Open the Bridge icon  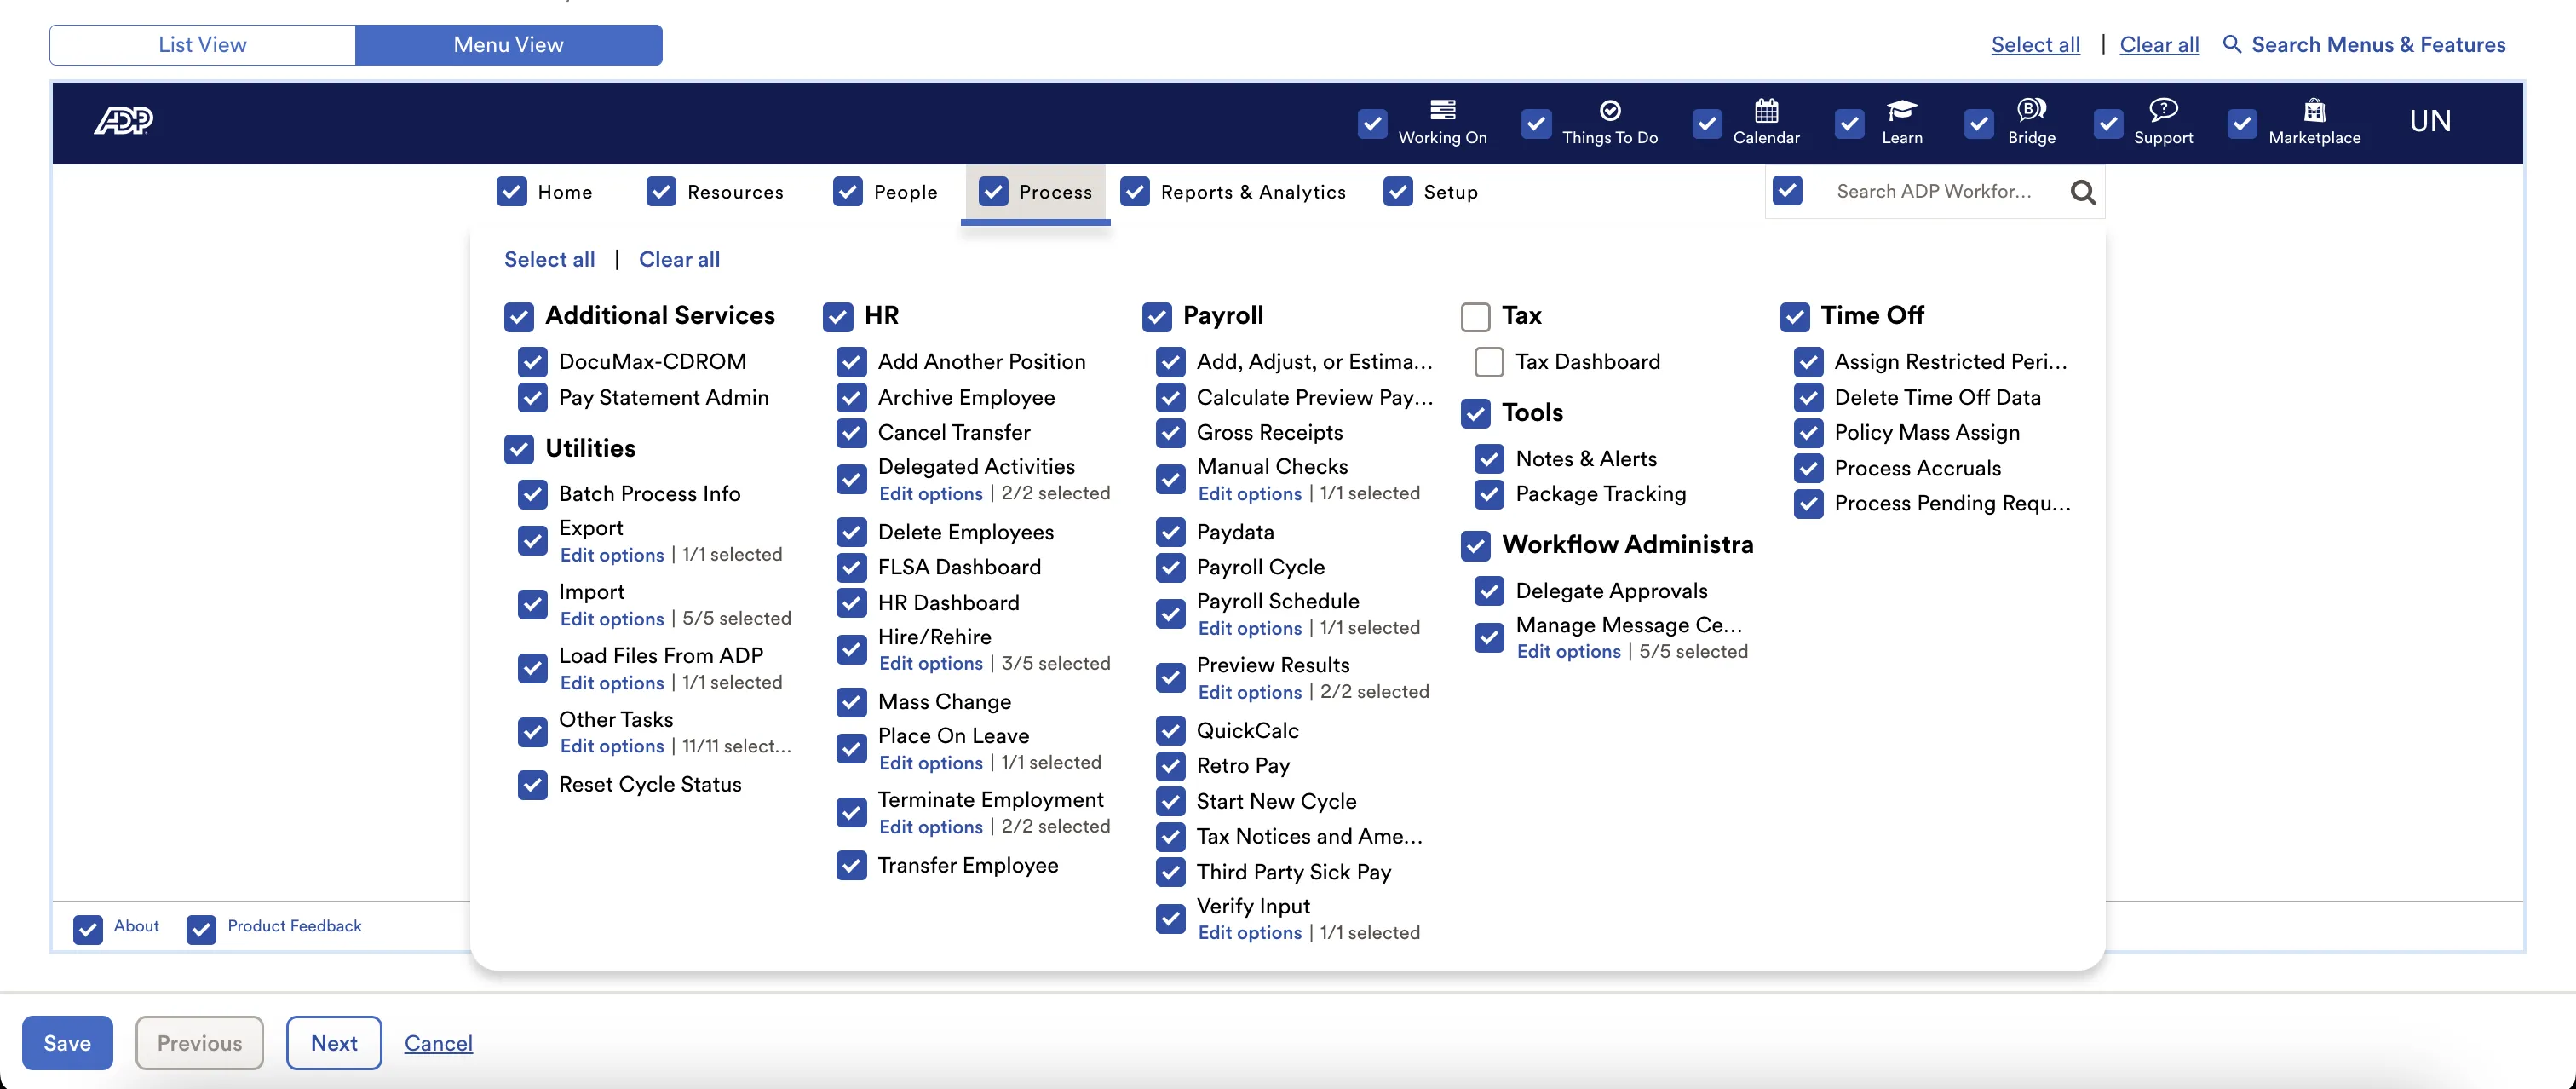(x=2031, y=109)
